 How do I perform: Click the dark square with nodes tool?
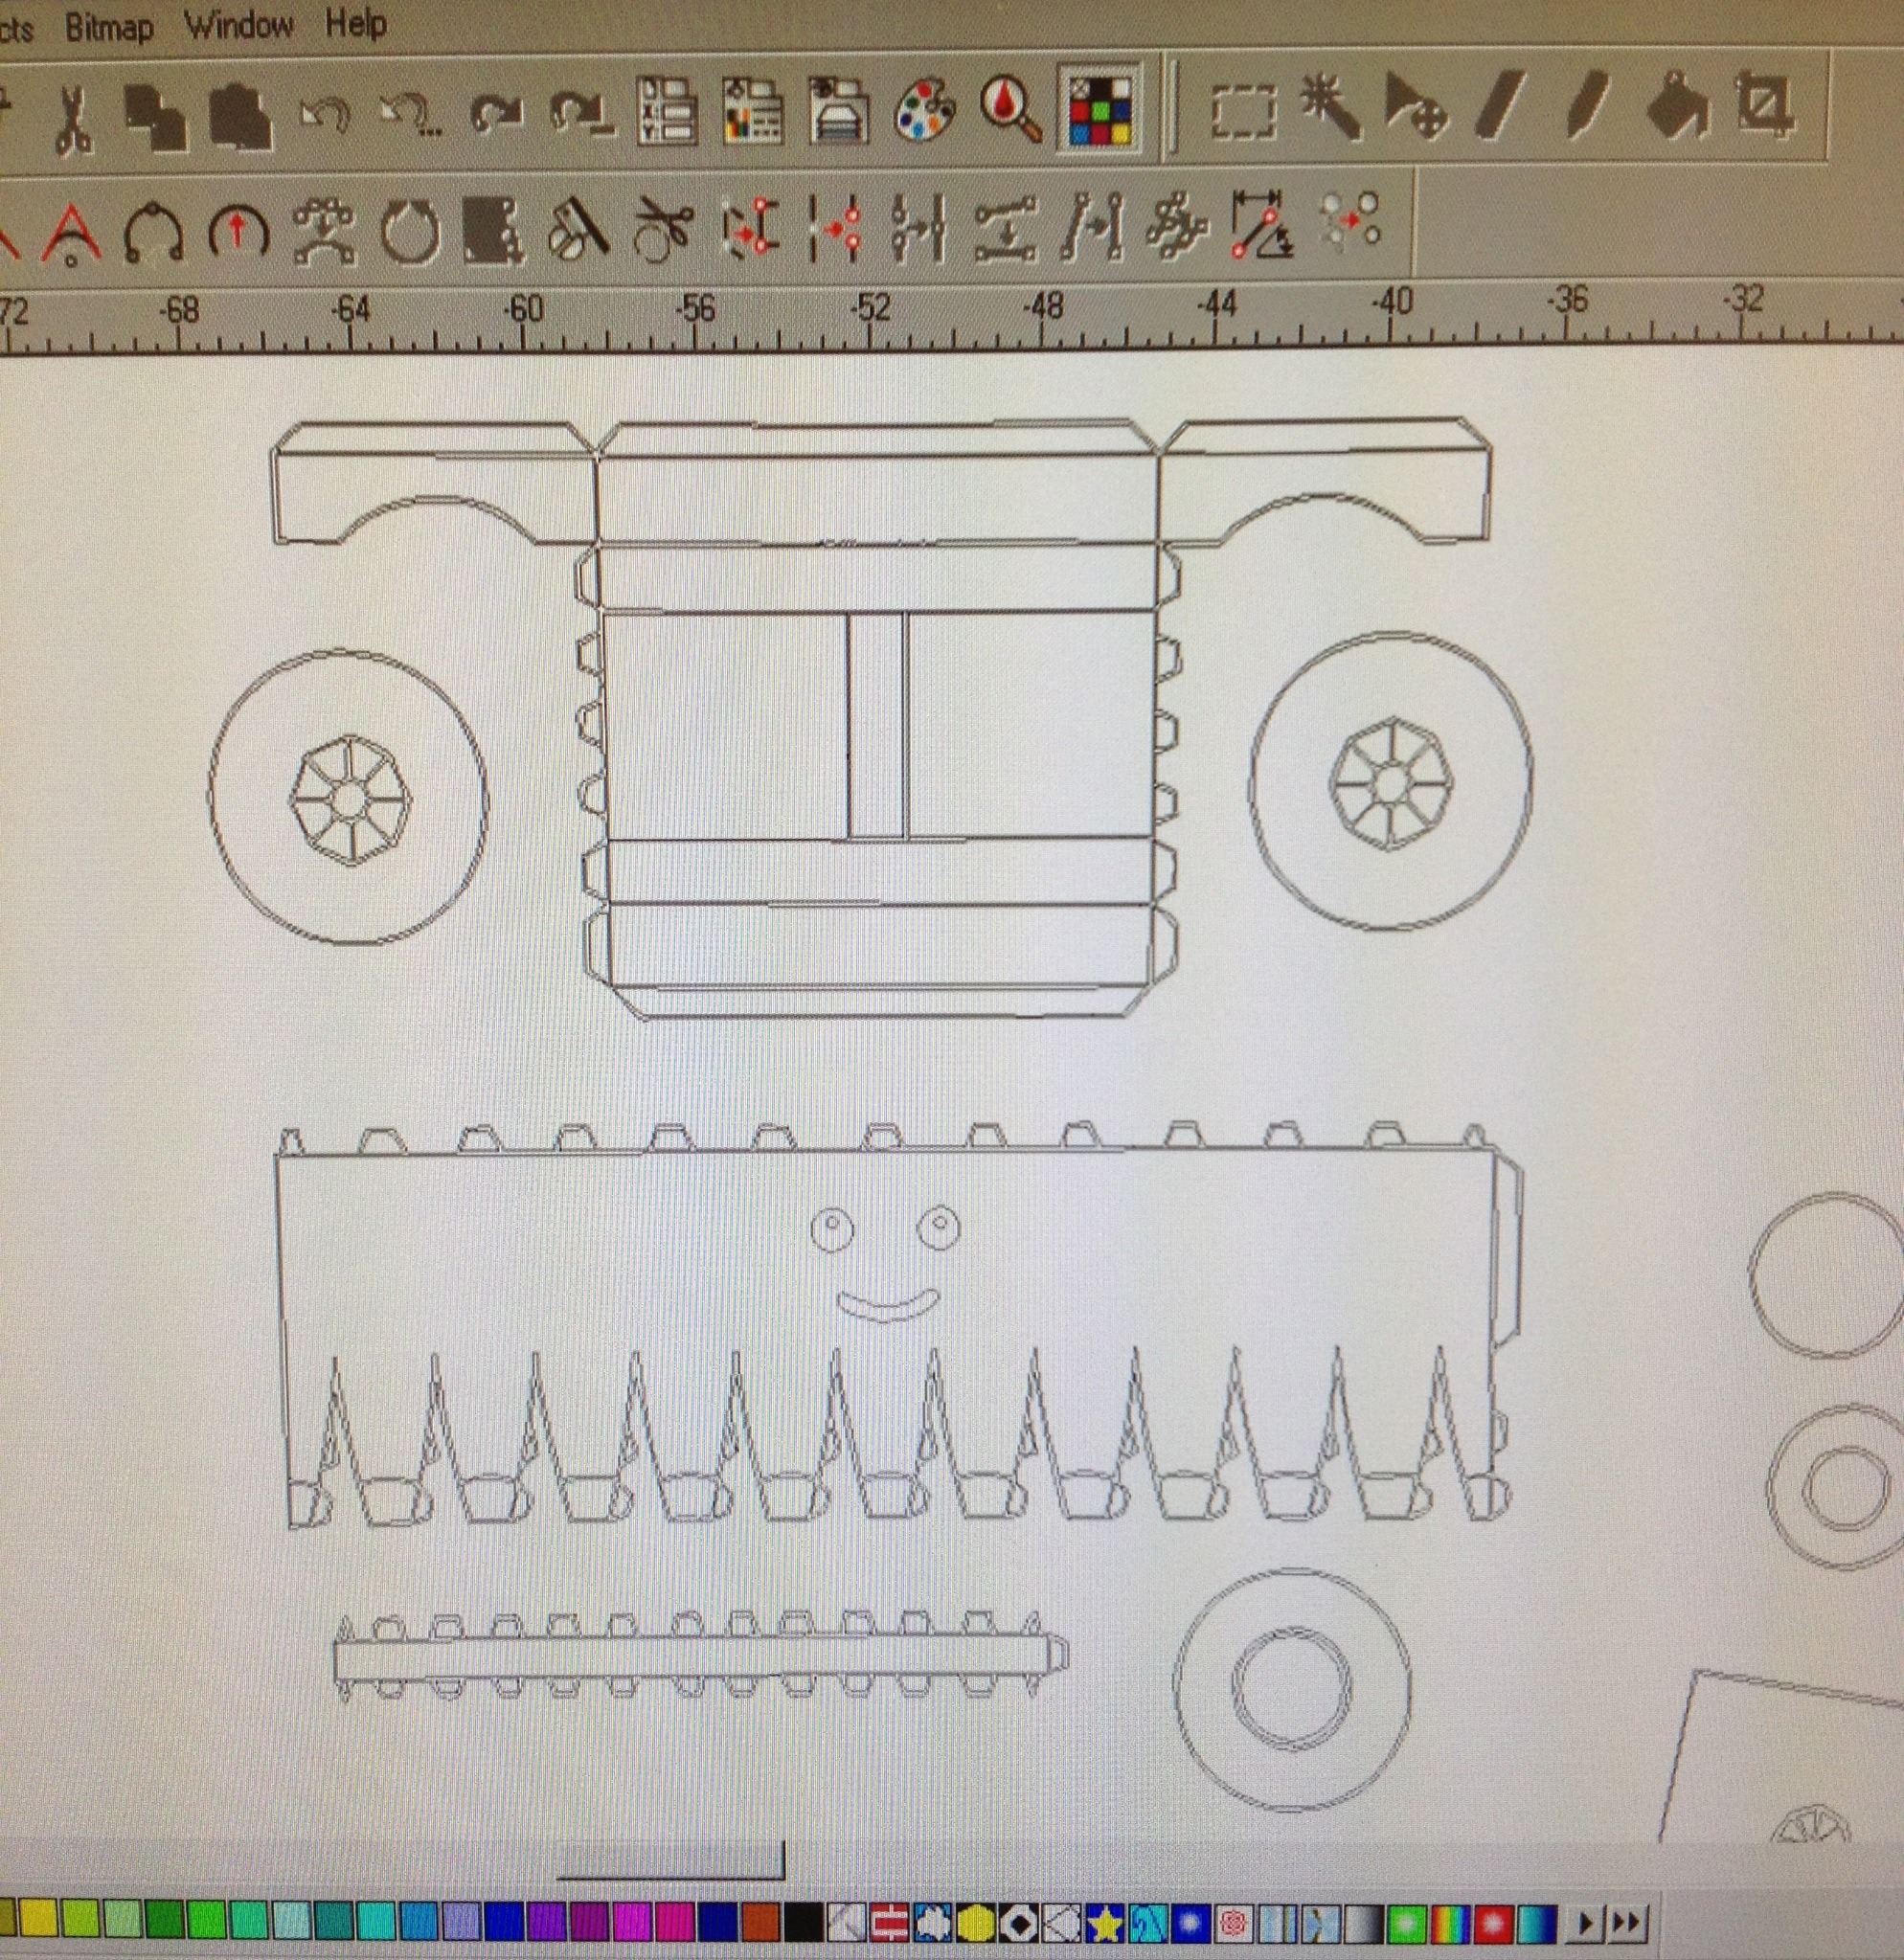494,230
